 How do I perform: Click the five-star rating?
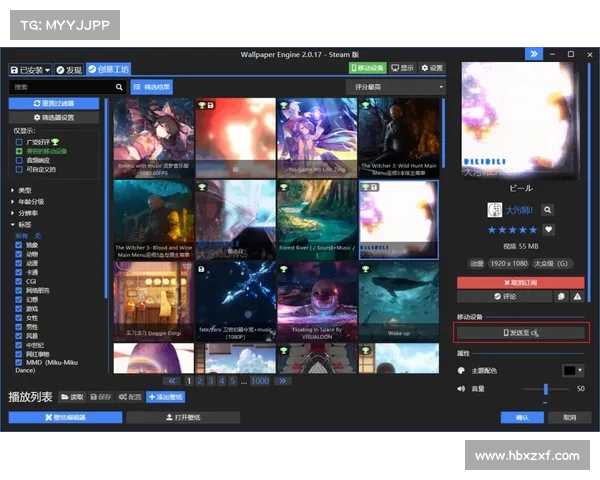click(x=512, y=230)
